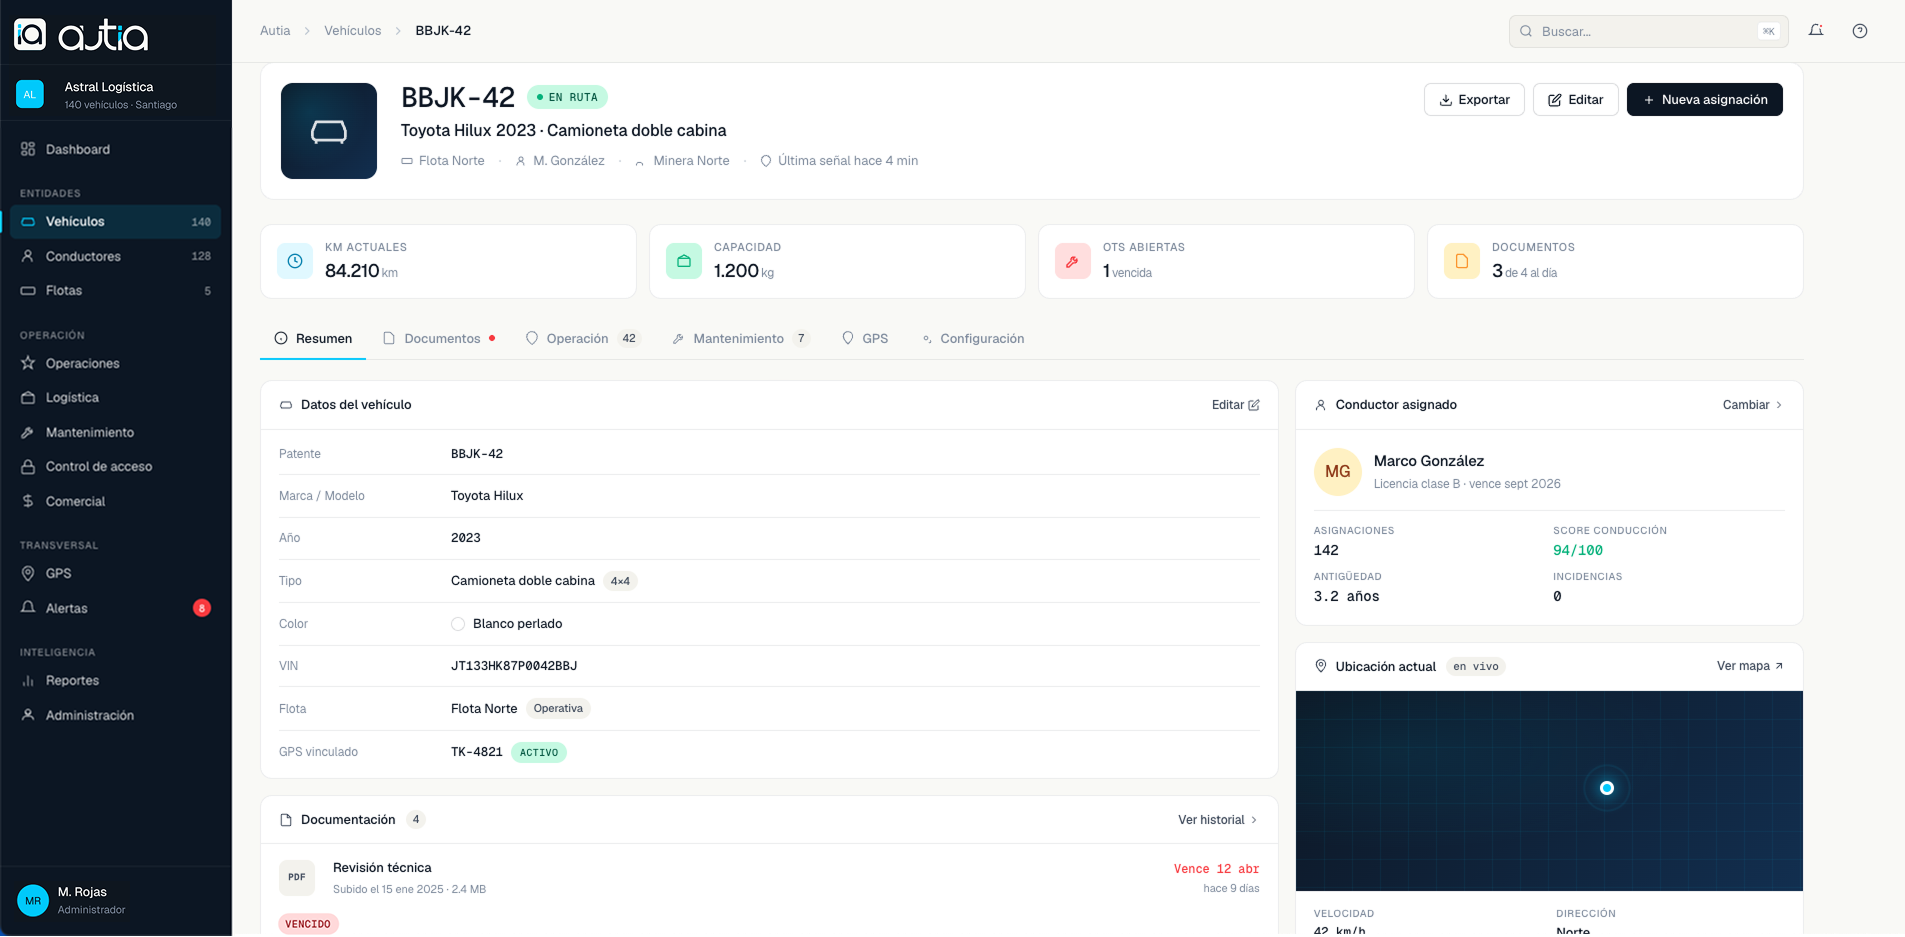Click the Conductores person icon in sidebar
Screen dimensions: 1905x937
28,256
